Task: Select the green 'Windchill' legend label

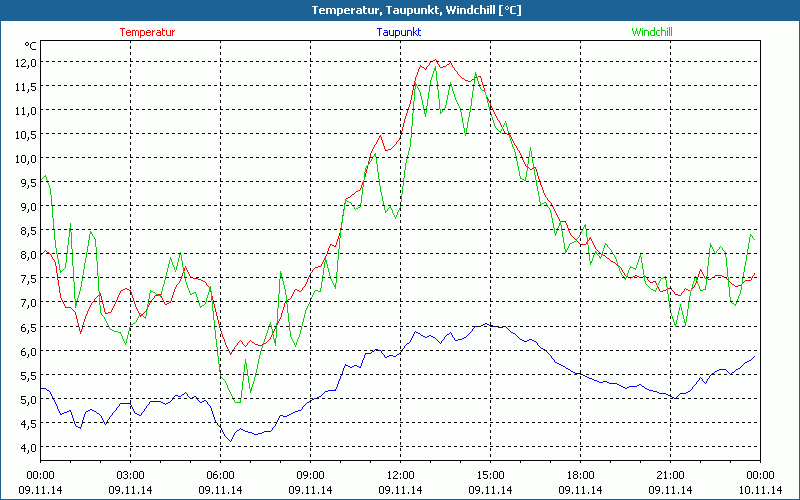Action: pyautogui.click(x=652, y=32)
